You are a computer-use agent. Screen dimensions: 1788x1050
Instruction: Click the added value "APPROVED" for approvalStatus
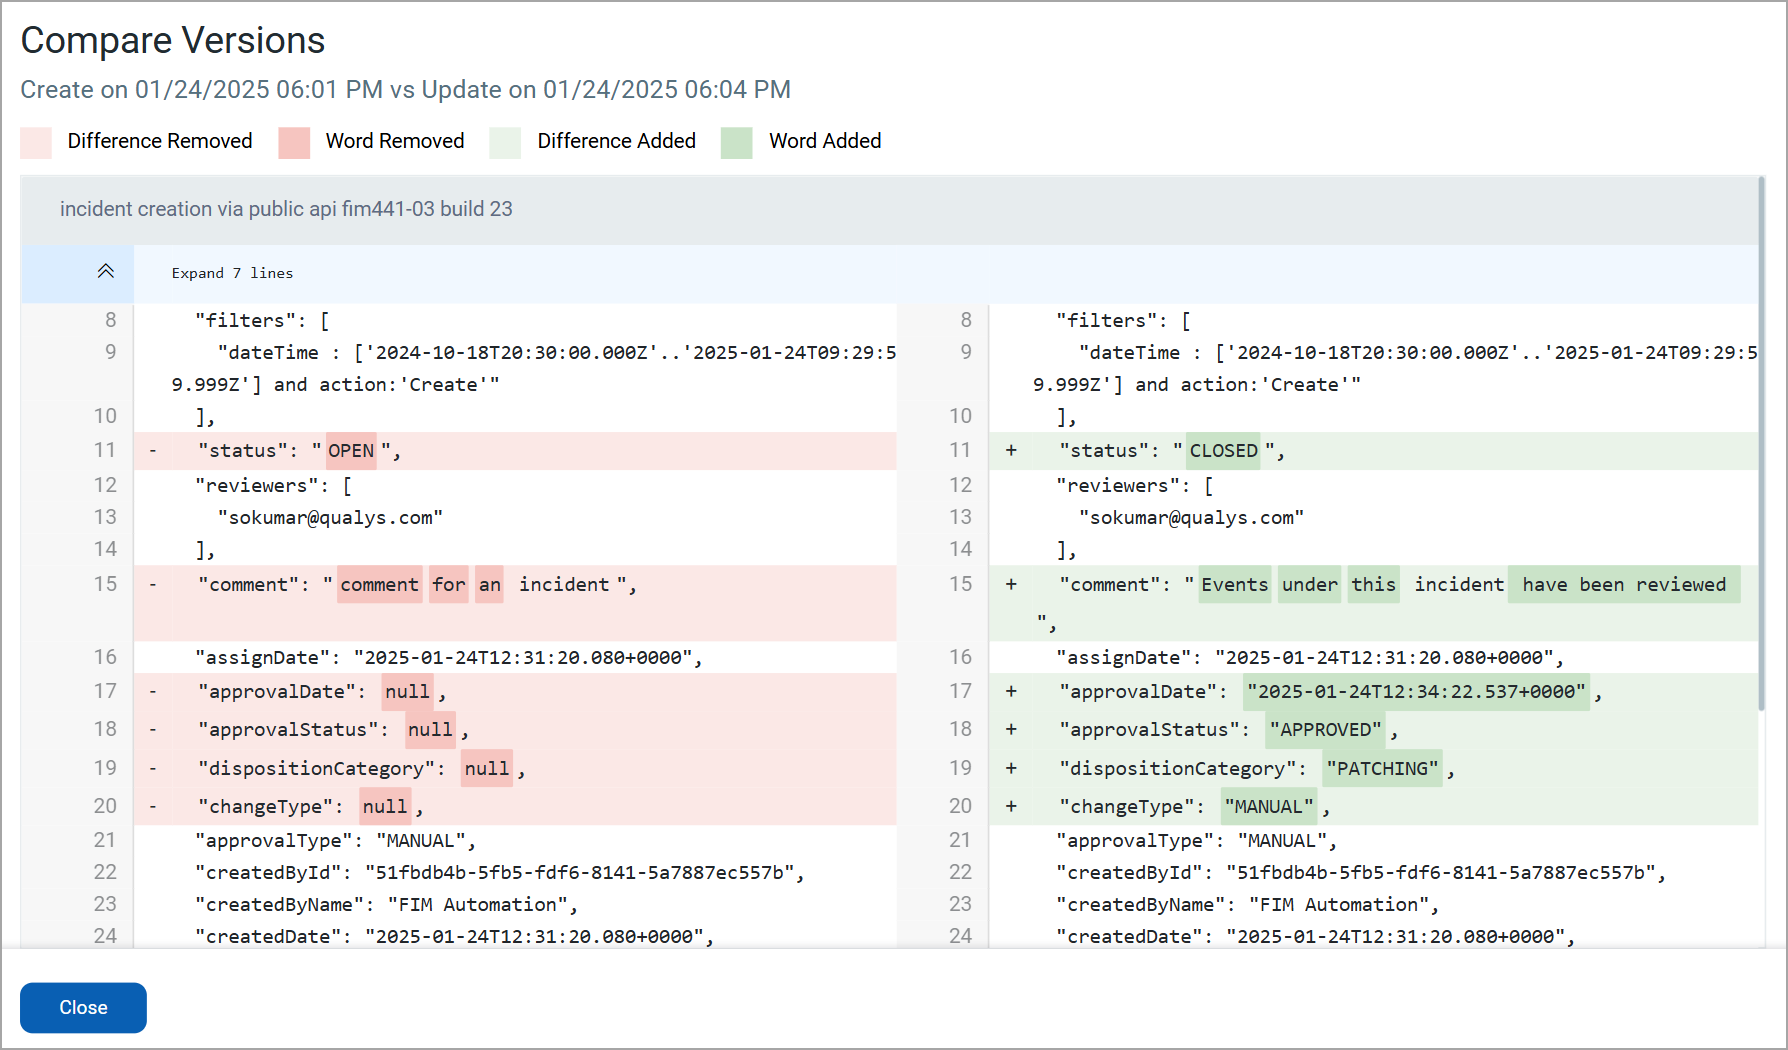point(1326,730)
